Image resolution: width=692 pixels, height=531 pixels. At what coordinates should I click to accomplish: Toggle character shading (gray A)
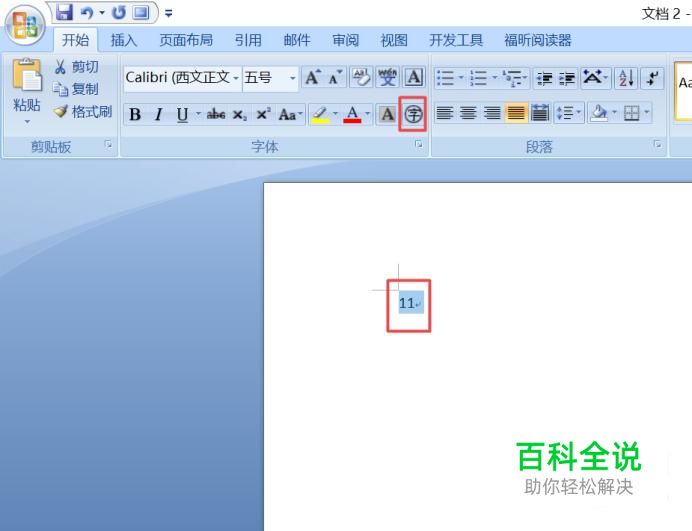click(x=387, y=115)
